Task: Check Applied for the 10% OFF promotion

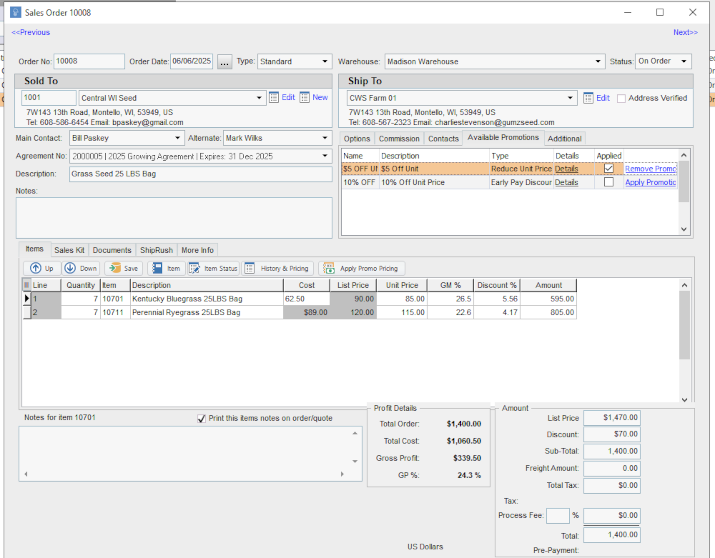Action: pyautogui.click(x=609, y=182)
